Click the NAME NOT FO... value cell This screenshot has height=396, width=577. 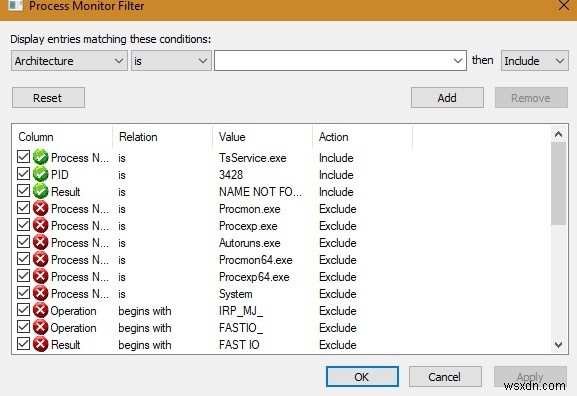pyautogui.click(x=260, y=192)
